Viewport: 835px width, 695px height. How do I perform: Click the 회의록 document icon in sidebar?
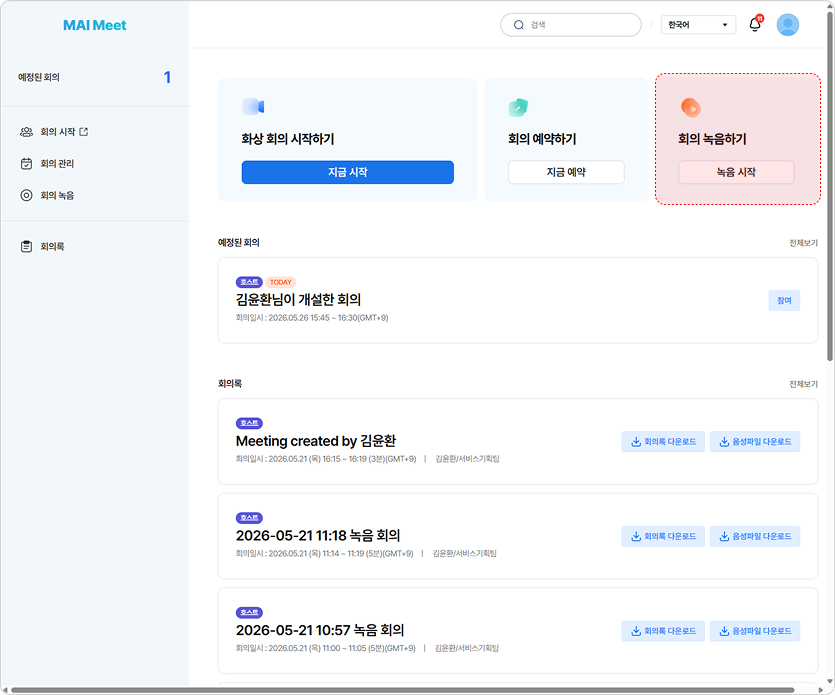coord(26,247)
